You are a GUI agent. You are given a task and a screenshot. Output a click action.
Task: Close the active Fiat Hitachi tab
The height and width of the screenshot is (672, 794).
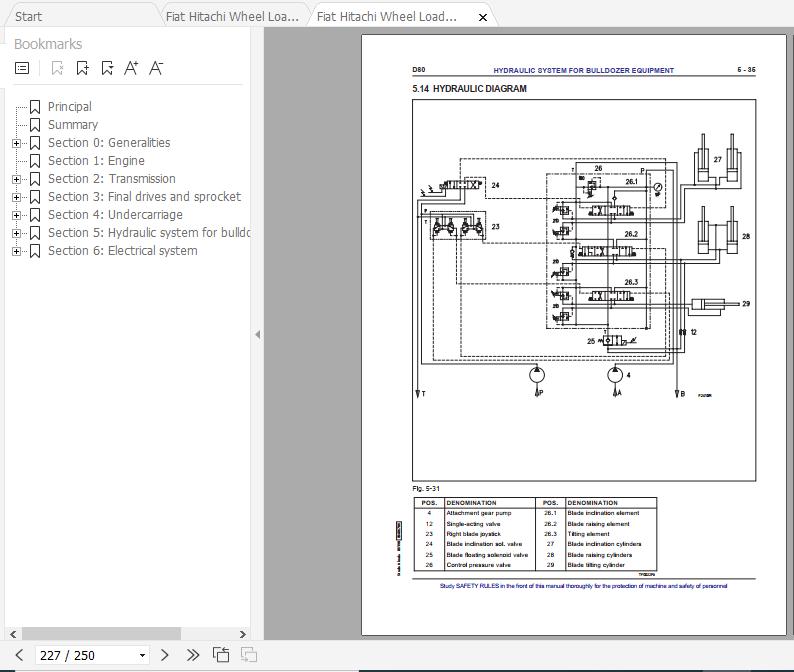[484, 17]
